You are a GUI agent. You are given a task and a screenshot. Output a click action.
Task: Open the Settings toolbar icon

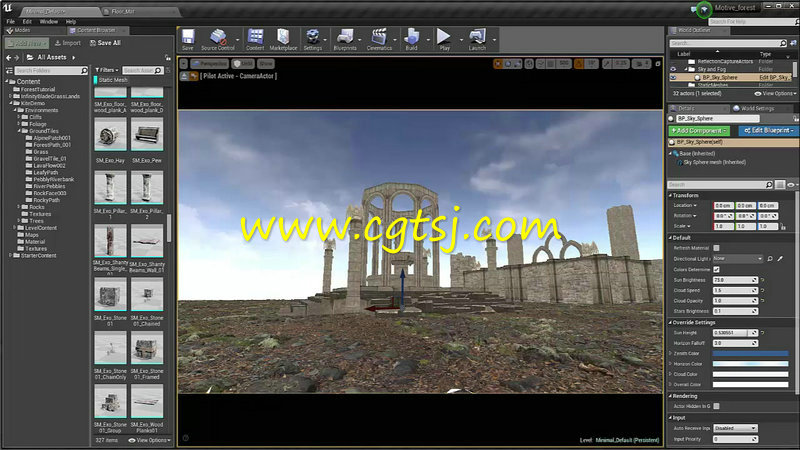point(313,39)
